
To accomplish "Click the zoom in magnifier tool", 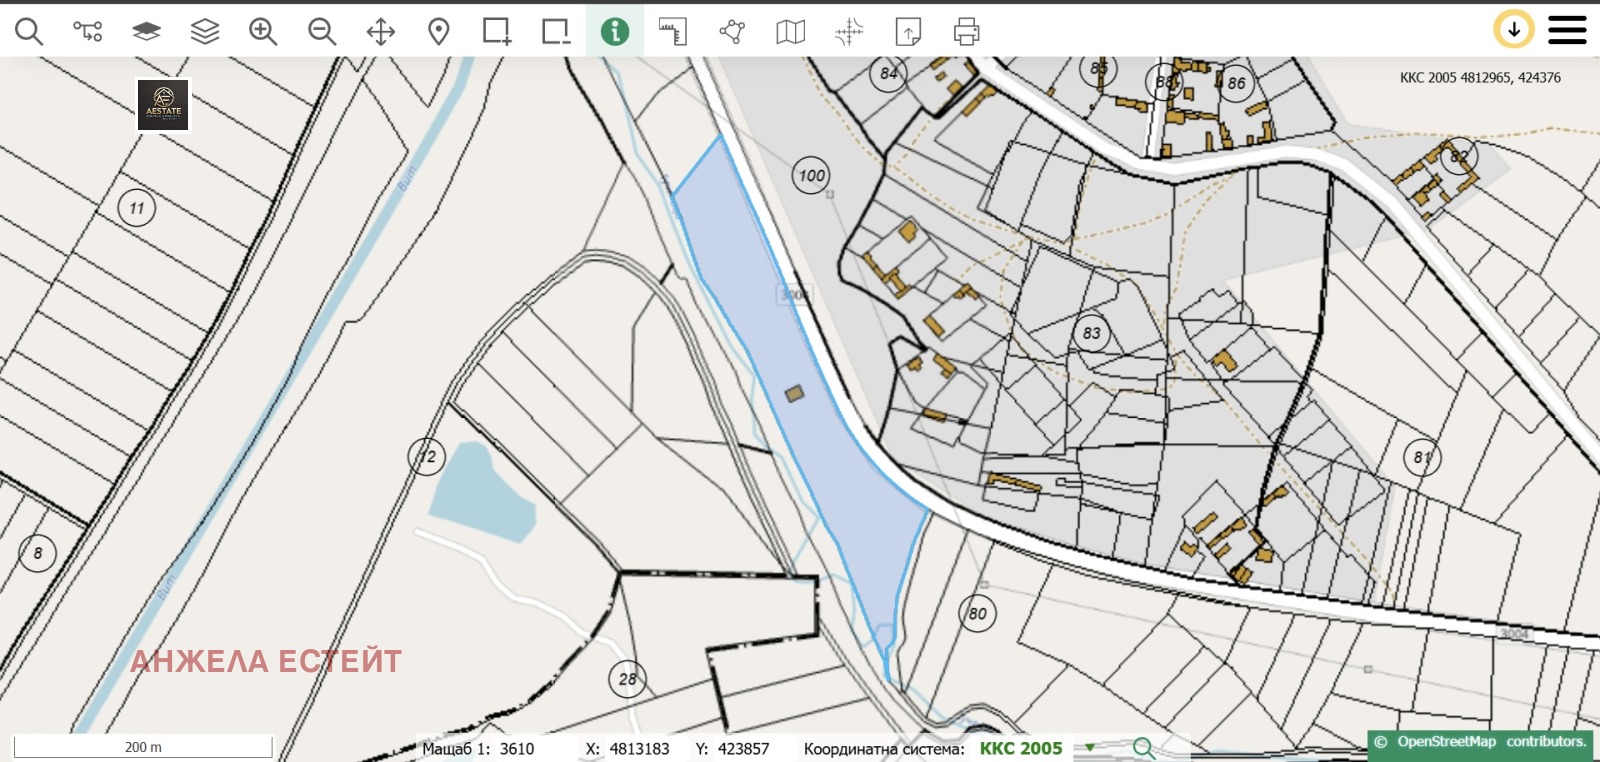I will tap(263, 32).
